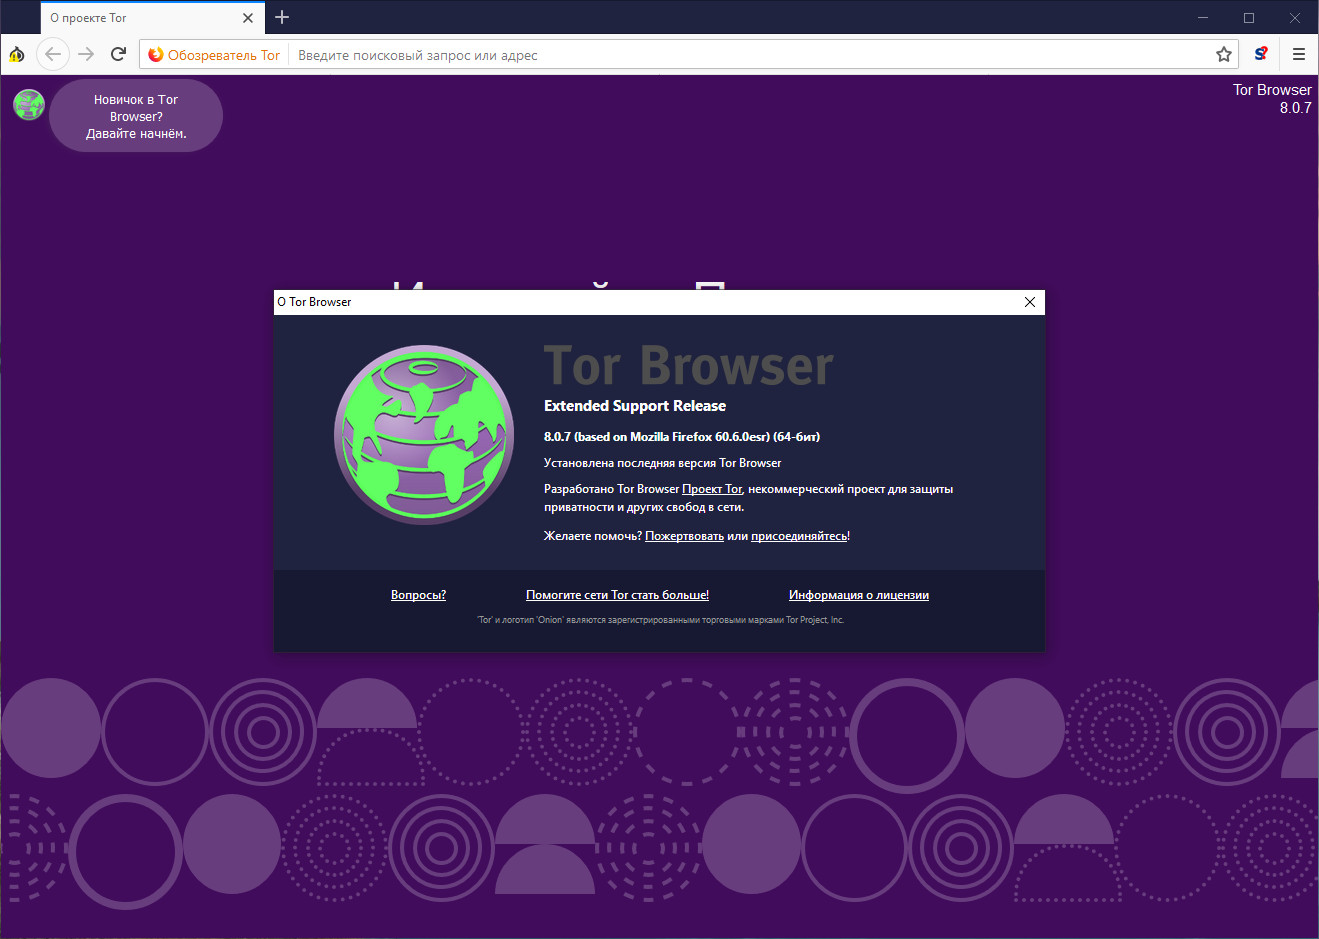Bookmark this page with the star icon
The image size is (1319, 939).
[x=1224, y=55]
